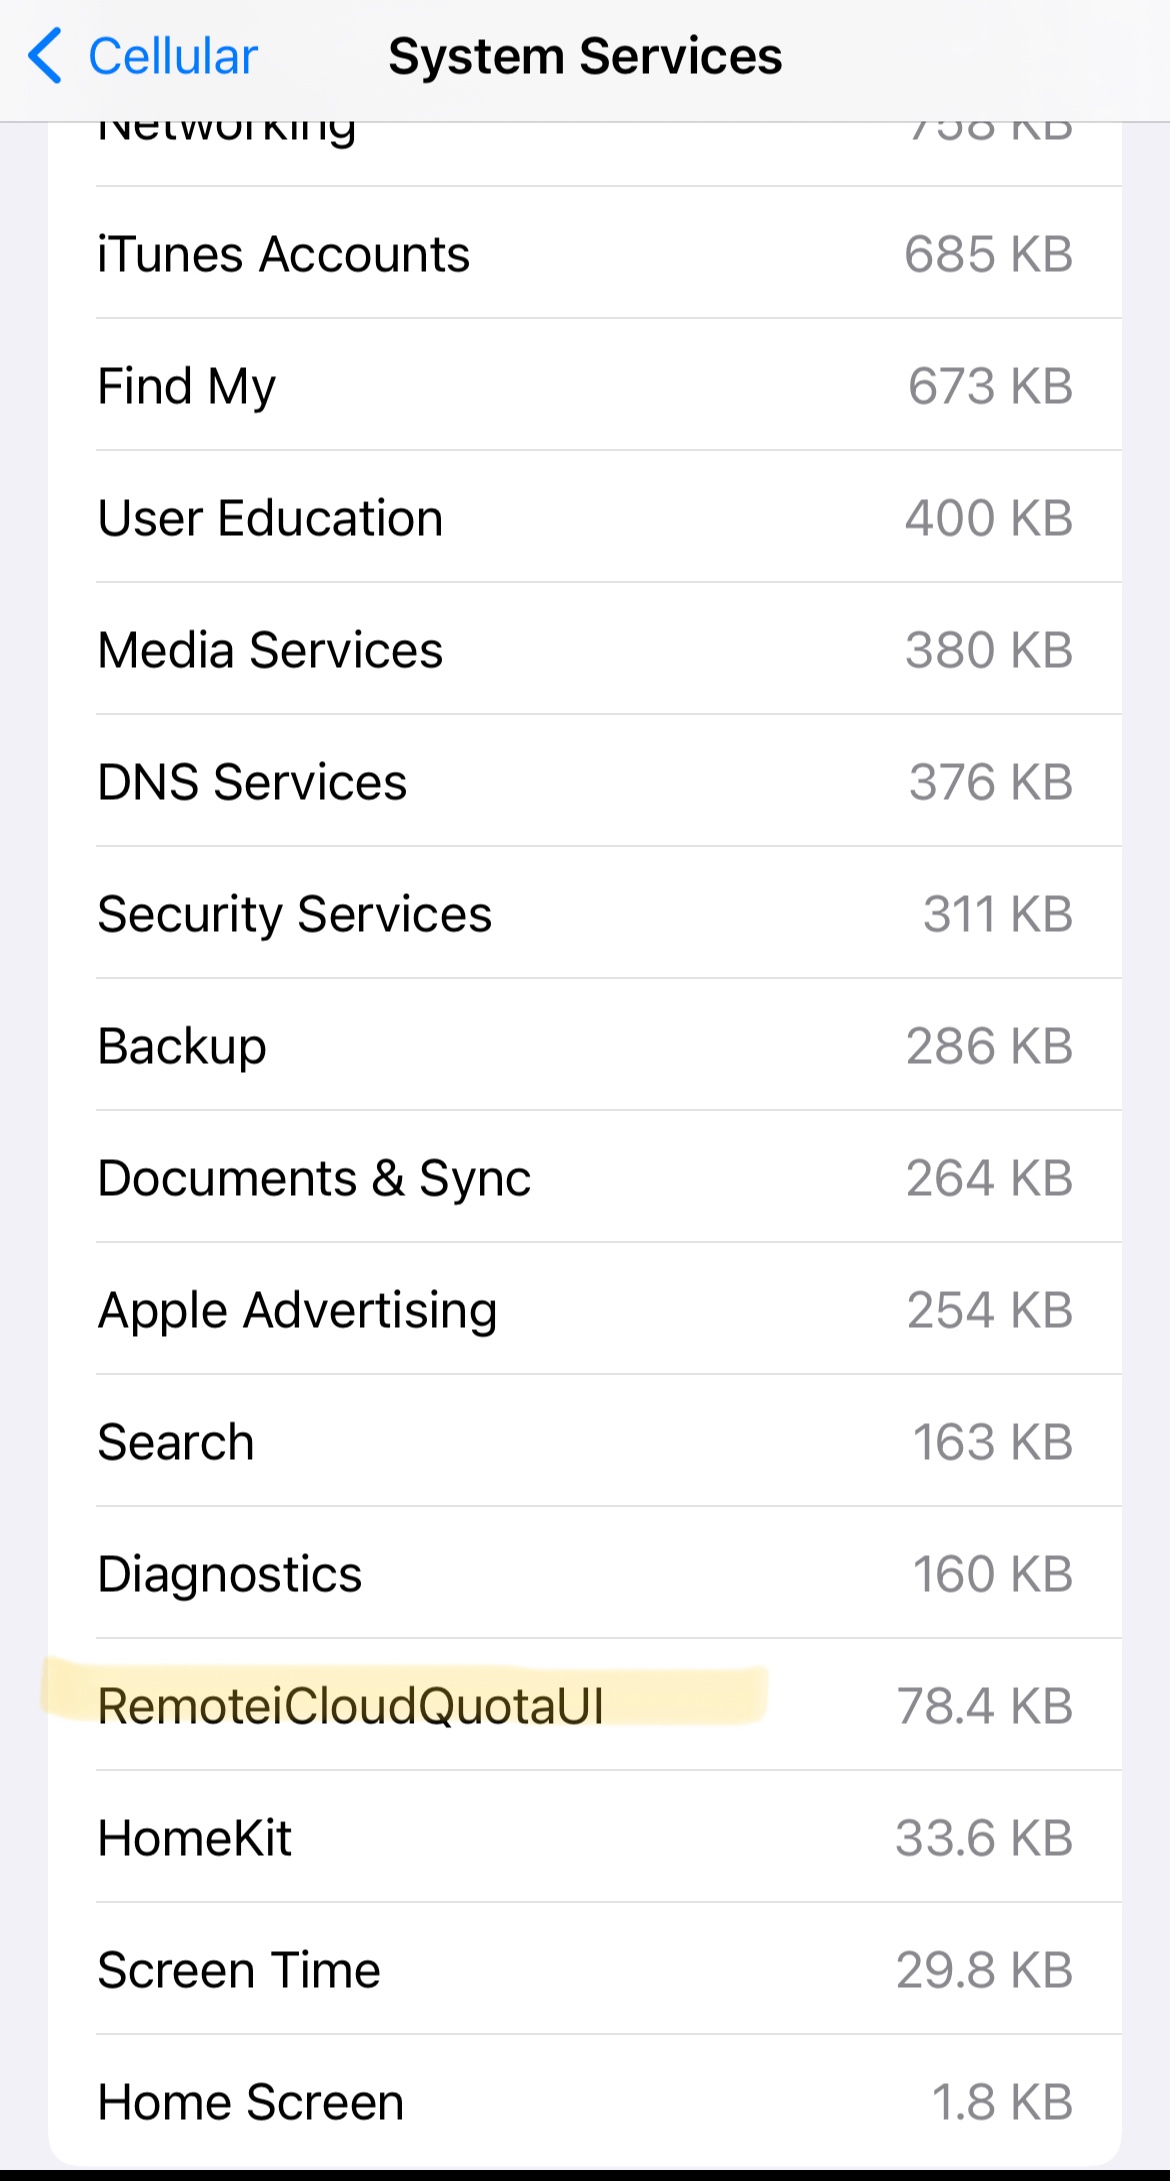The image size is (1170, 2181).
Task: Select the Home Screen row
Action: [x=585, y=2102]
